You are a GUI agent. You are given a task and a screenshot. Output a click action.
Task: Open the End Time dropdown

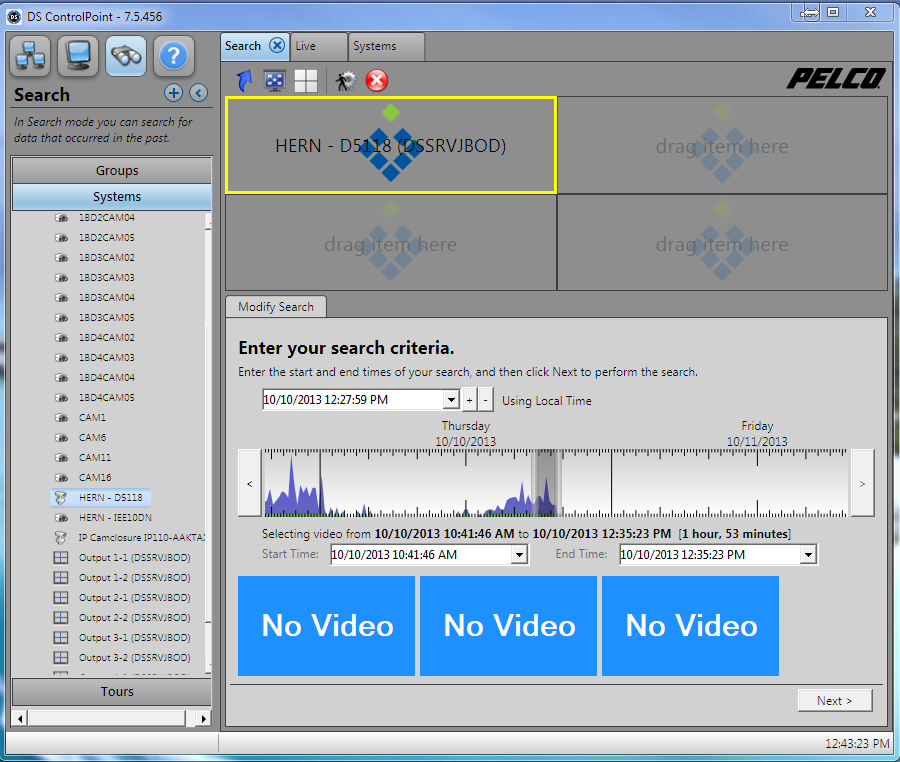click(807, 554)
